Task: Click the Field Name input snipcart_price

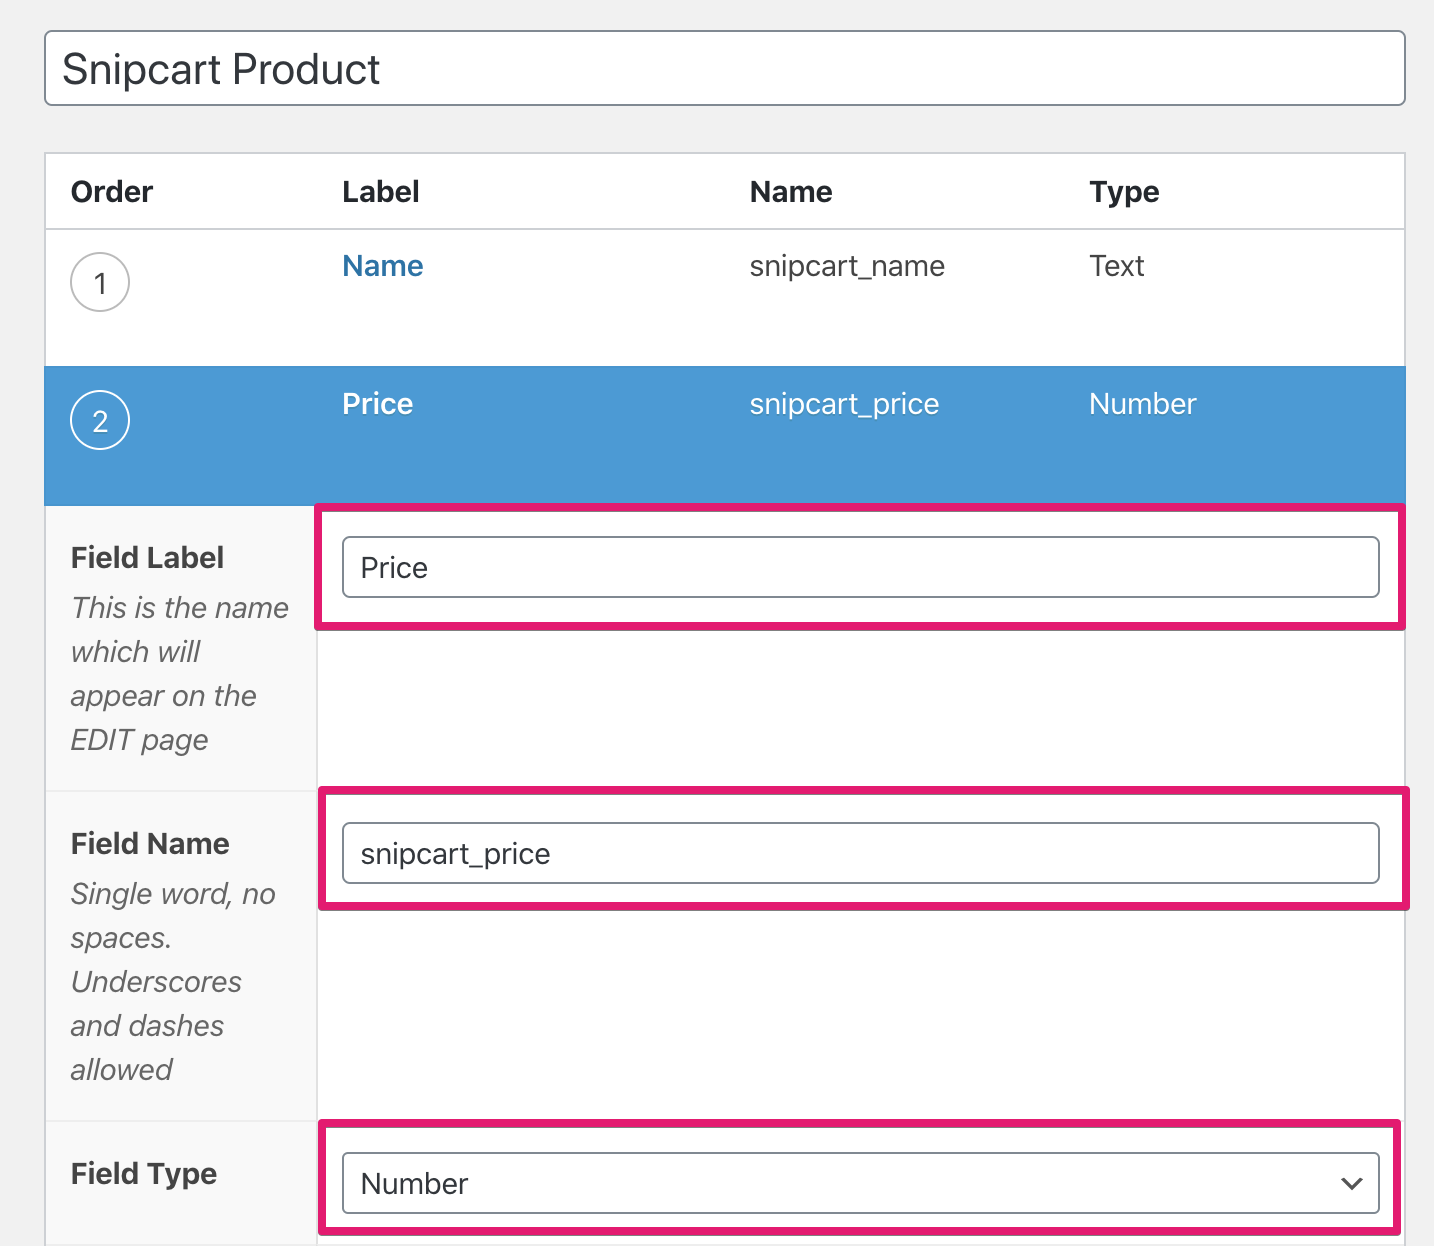Action: (x=860, y=853)
